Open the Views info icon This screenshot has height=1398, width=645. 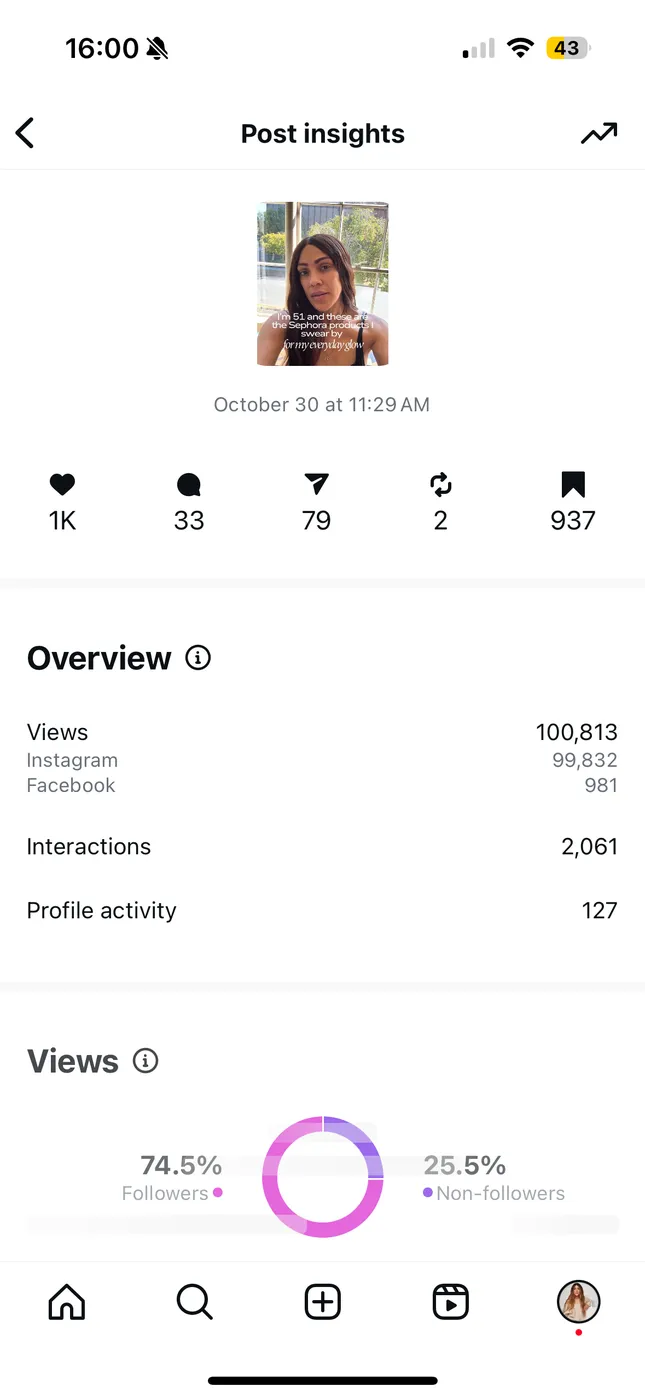point(146,1061)
